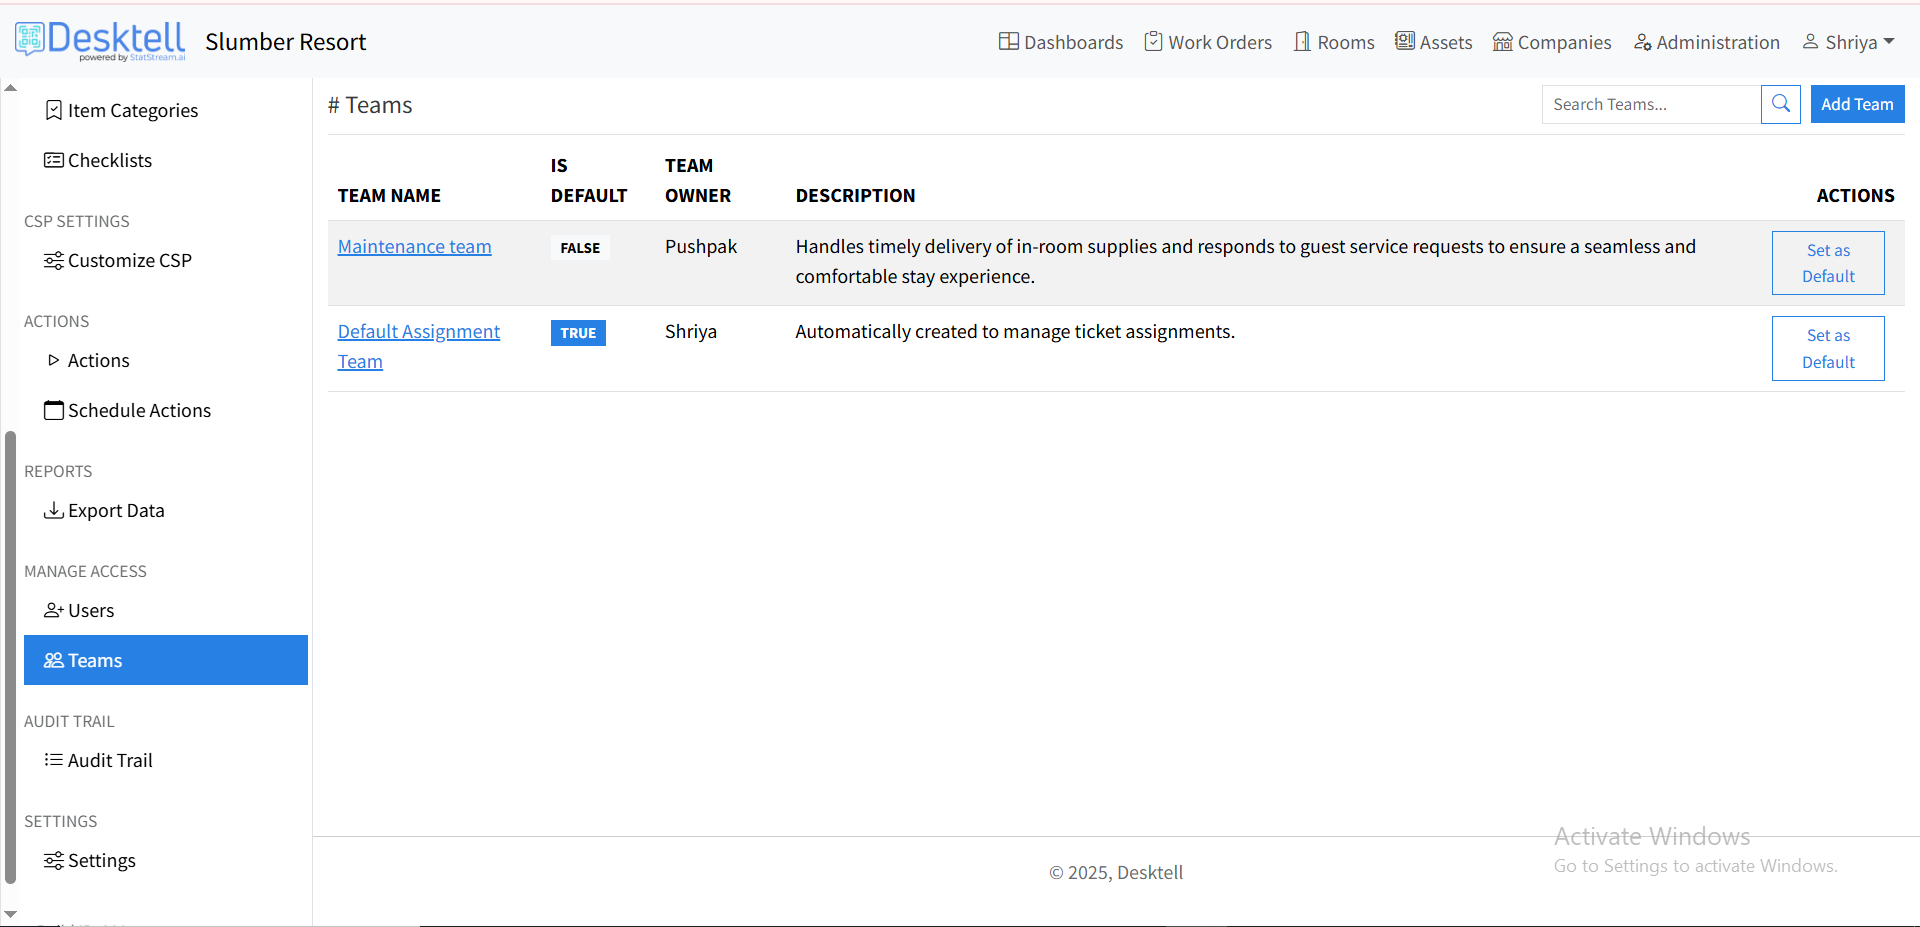Open Audit Trail page

(x=110, y=760)
